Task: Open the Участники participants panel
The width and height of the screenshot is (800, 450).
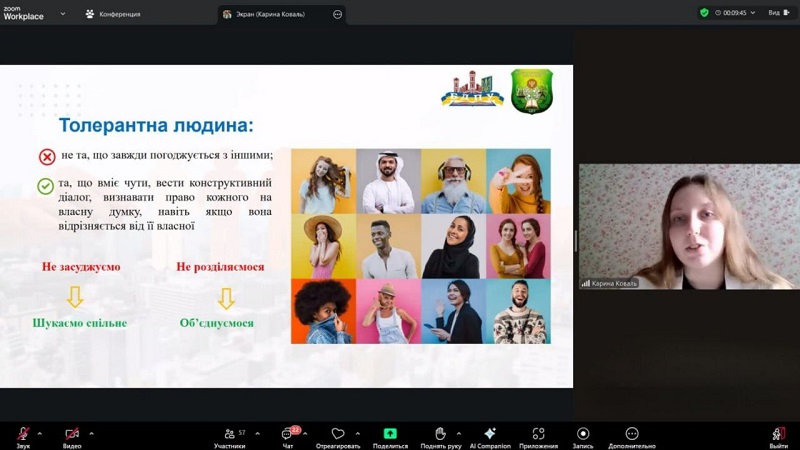Action: click(230, 435)
